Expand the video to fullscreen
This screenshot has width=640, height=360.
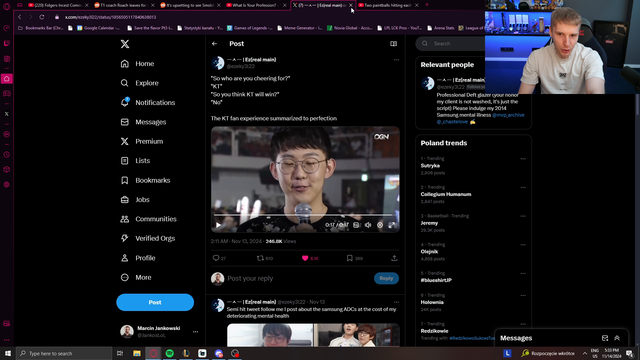(x=392, y=225)
